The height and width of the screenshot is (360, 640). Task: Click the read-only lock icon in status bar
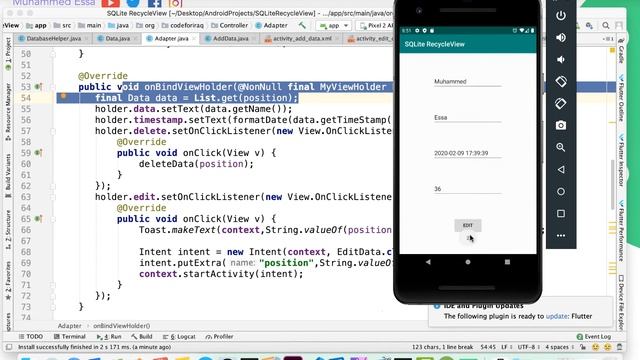(x=583, y=347)
